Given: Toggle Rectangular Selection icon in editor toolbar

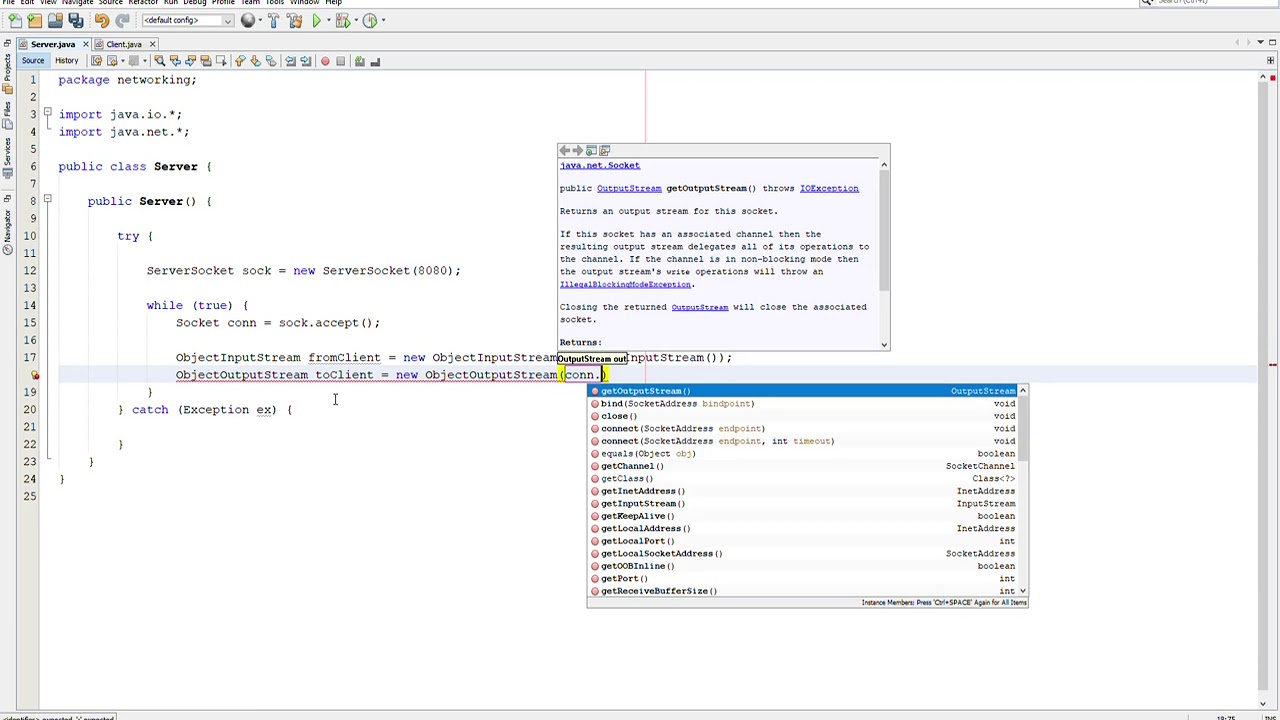Looking at the screenshot, I should click(x=221, y=61).
